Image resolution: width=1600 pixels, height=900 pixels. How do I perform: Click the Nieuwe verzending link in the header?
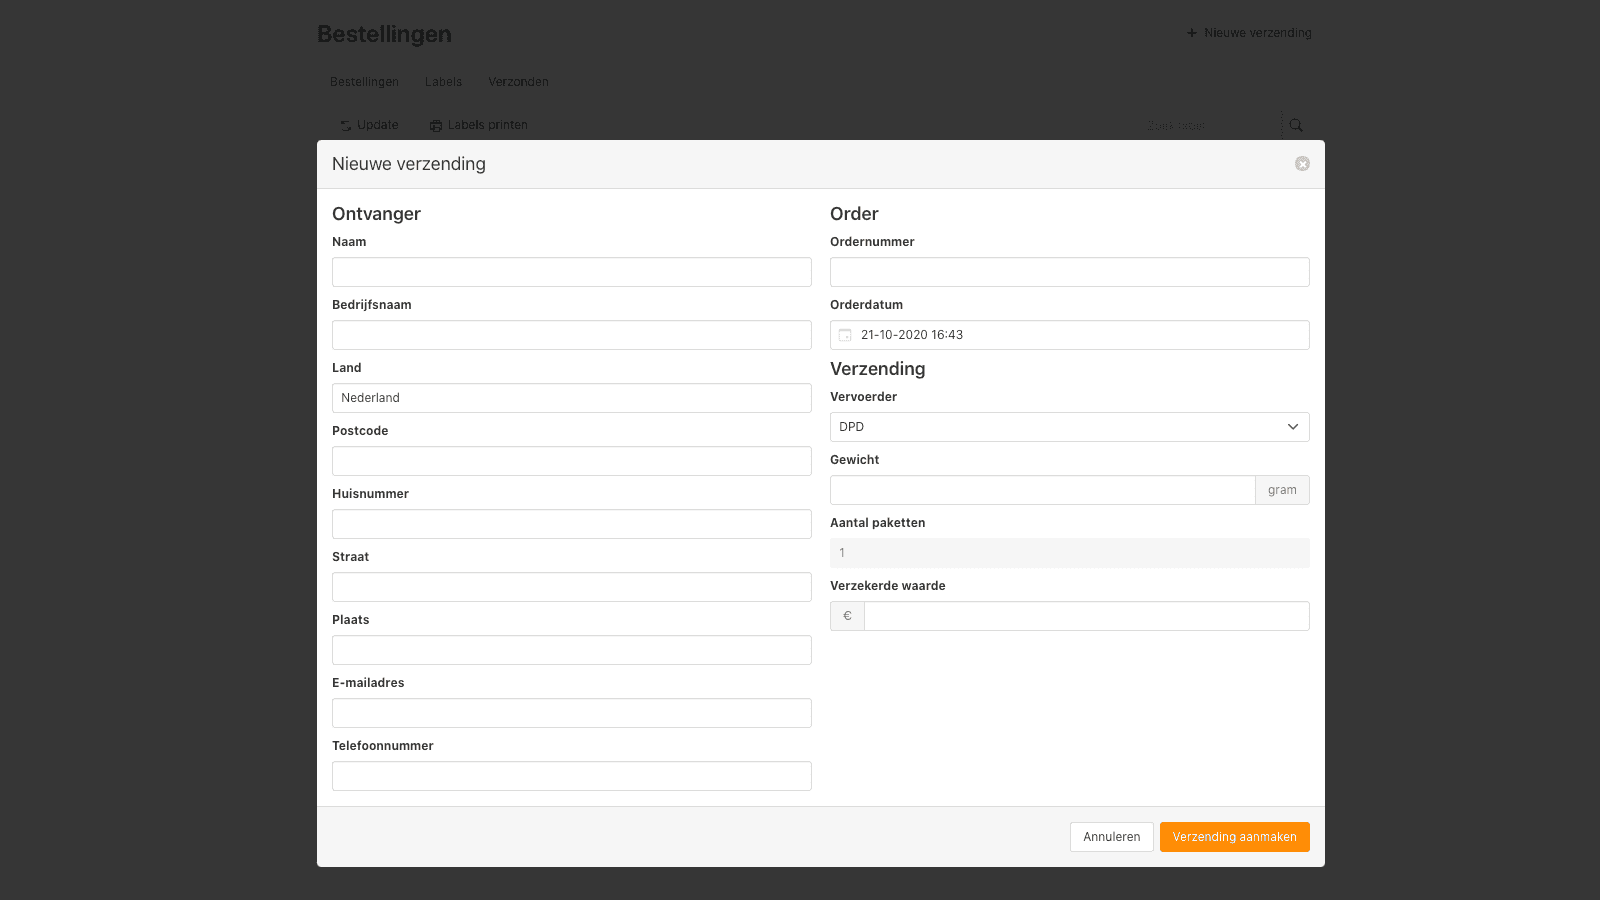coord(1256,32)
